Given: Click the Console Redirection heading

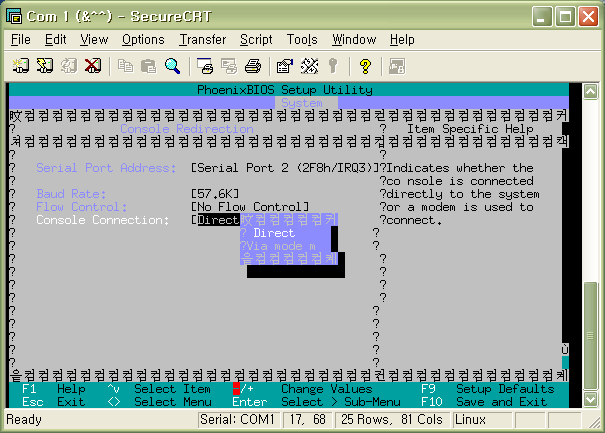Looking at the screenshot, I should (187, 129).
